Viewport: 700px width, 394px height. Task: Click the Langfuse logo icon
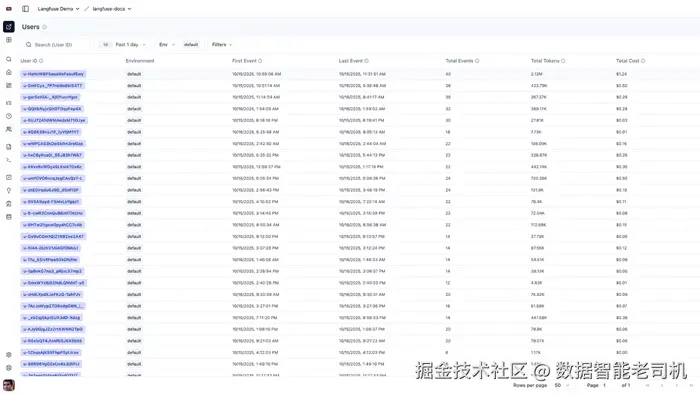[8, 8]
